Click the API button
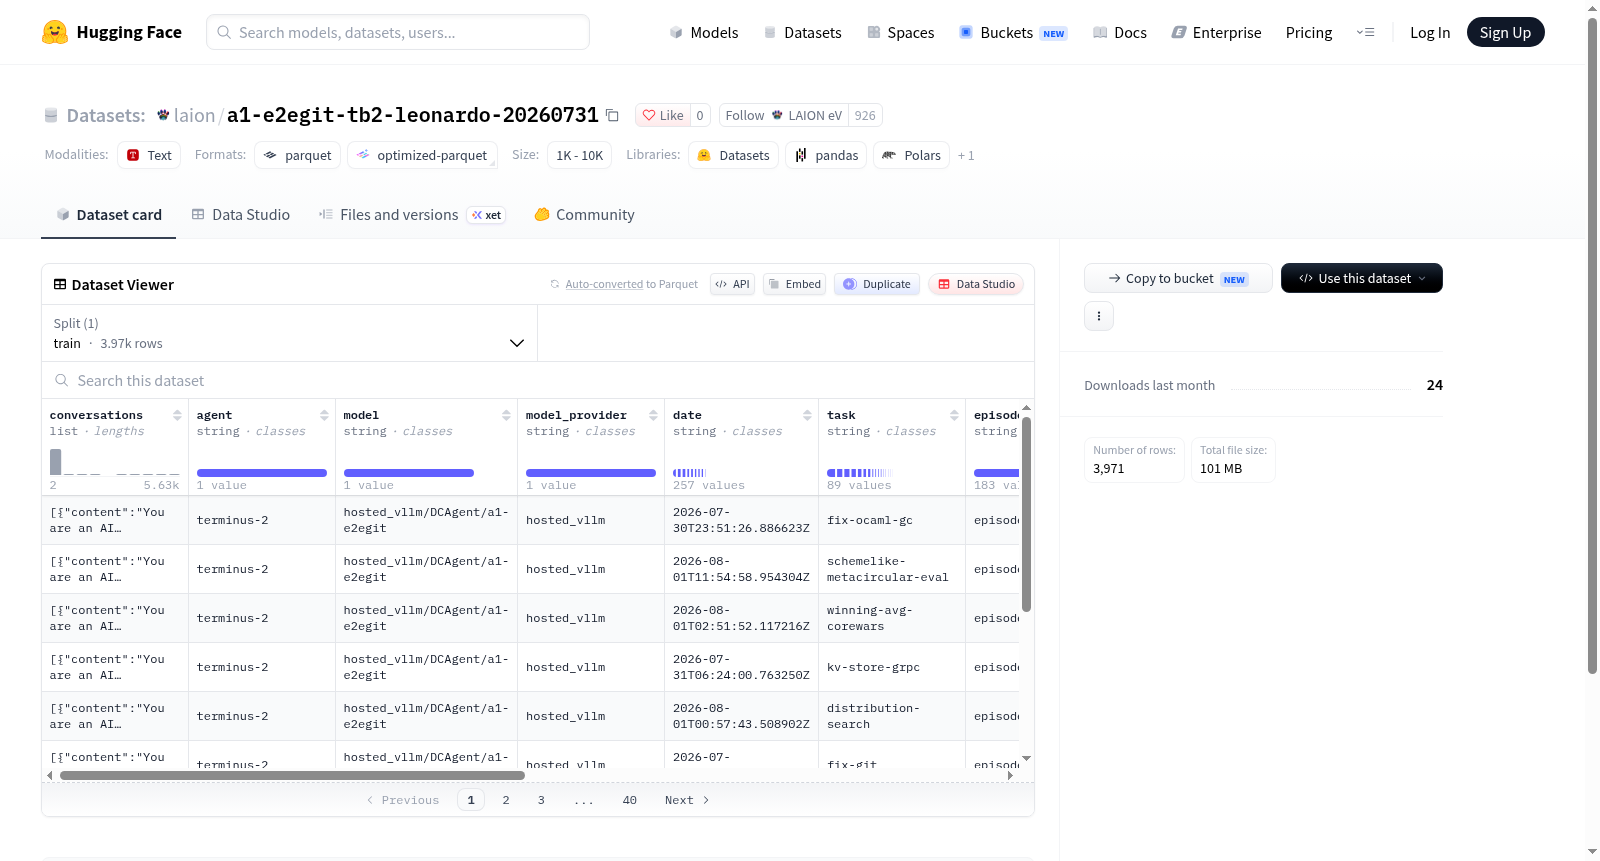 pyautogui.click(x=732, y=284)
